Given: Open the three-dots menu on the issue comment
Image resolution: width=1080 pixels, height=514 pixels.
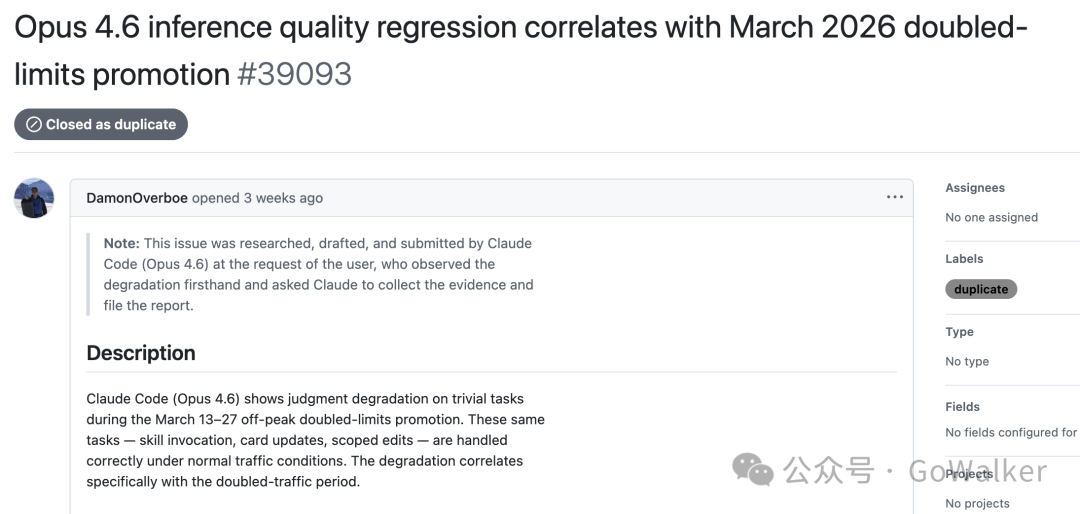Looking at the screenshot, I should point(895,198).
